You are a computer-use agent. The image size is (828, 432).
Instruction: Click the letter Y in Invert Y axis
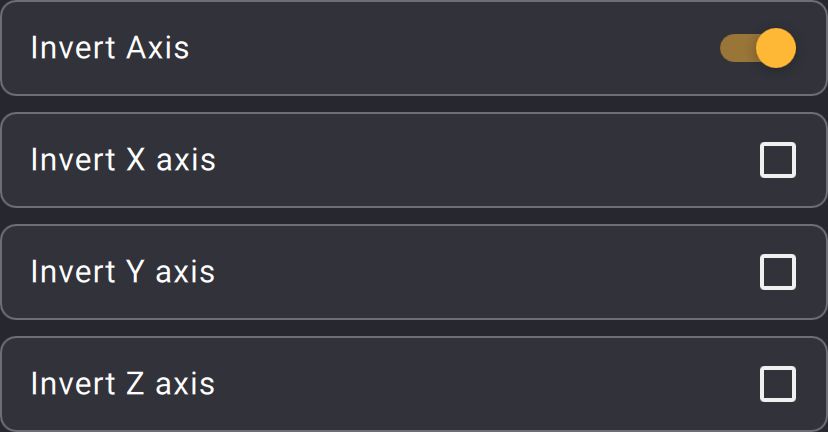(135, 272)
